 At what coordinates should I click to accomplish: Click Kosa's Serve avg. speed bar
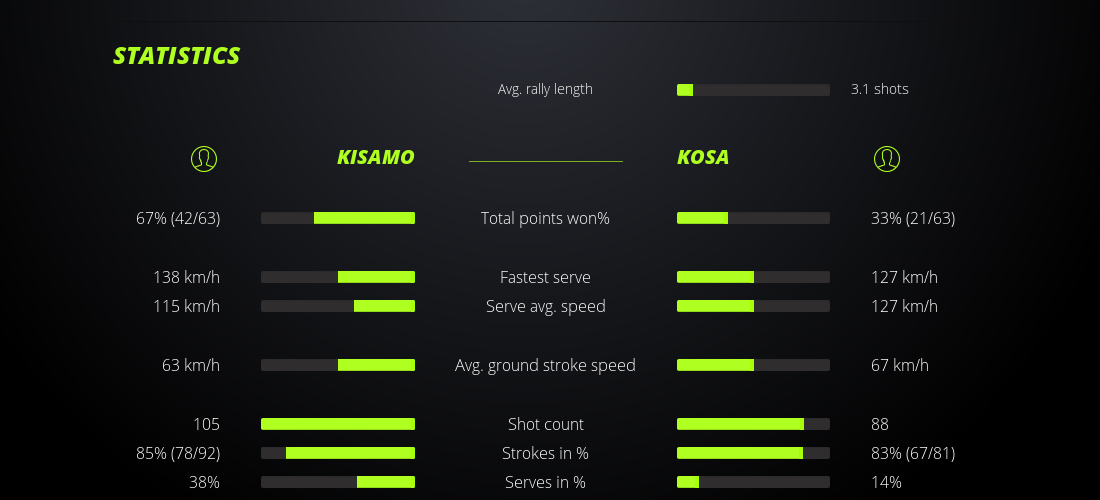(x=753, y=306)
